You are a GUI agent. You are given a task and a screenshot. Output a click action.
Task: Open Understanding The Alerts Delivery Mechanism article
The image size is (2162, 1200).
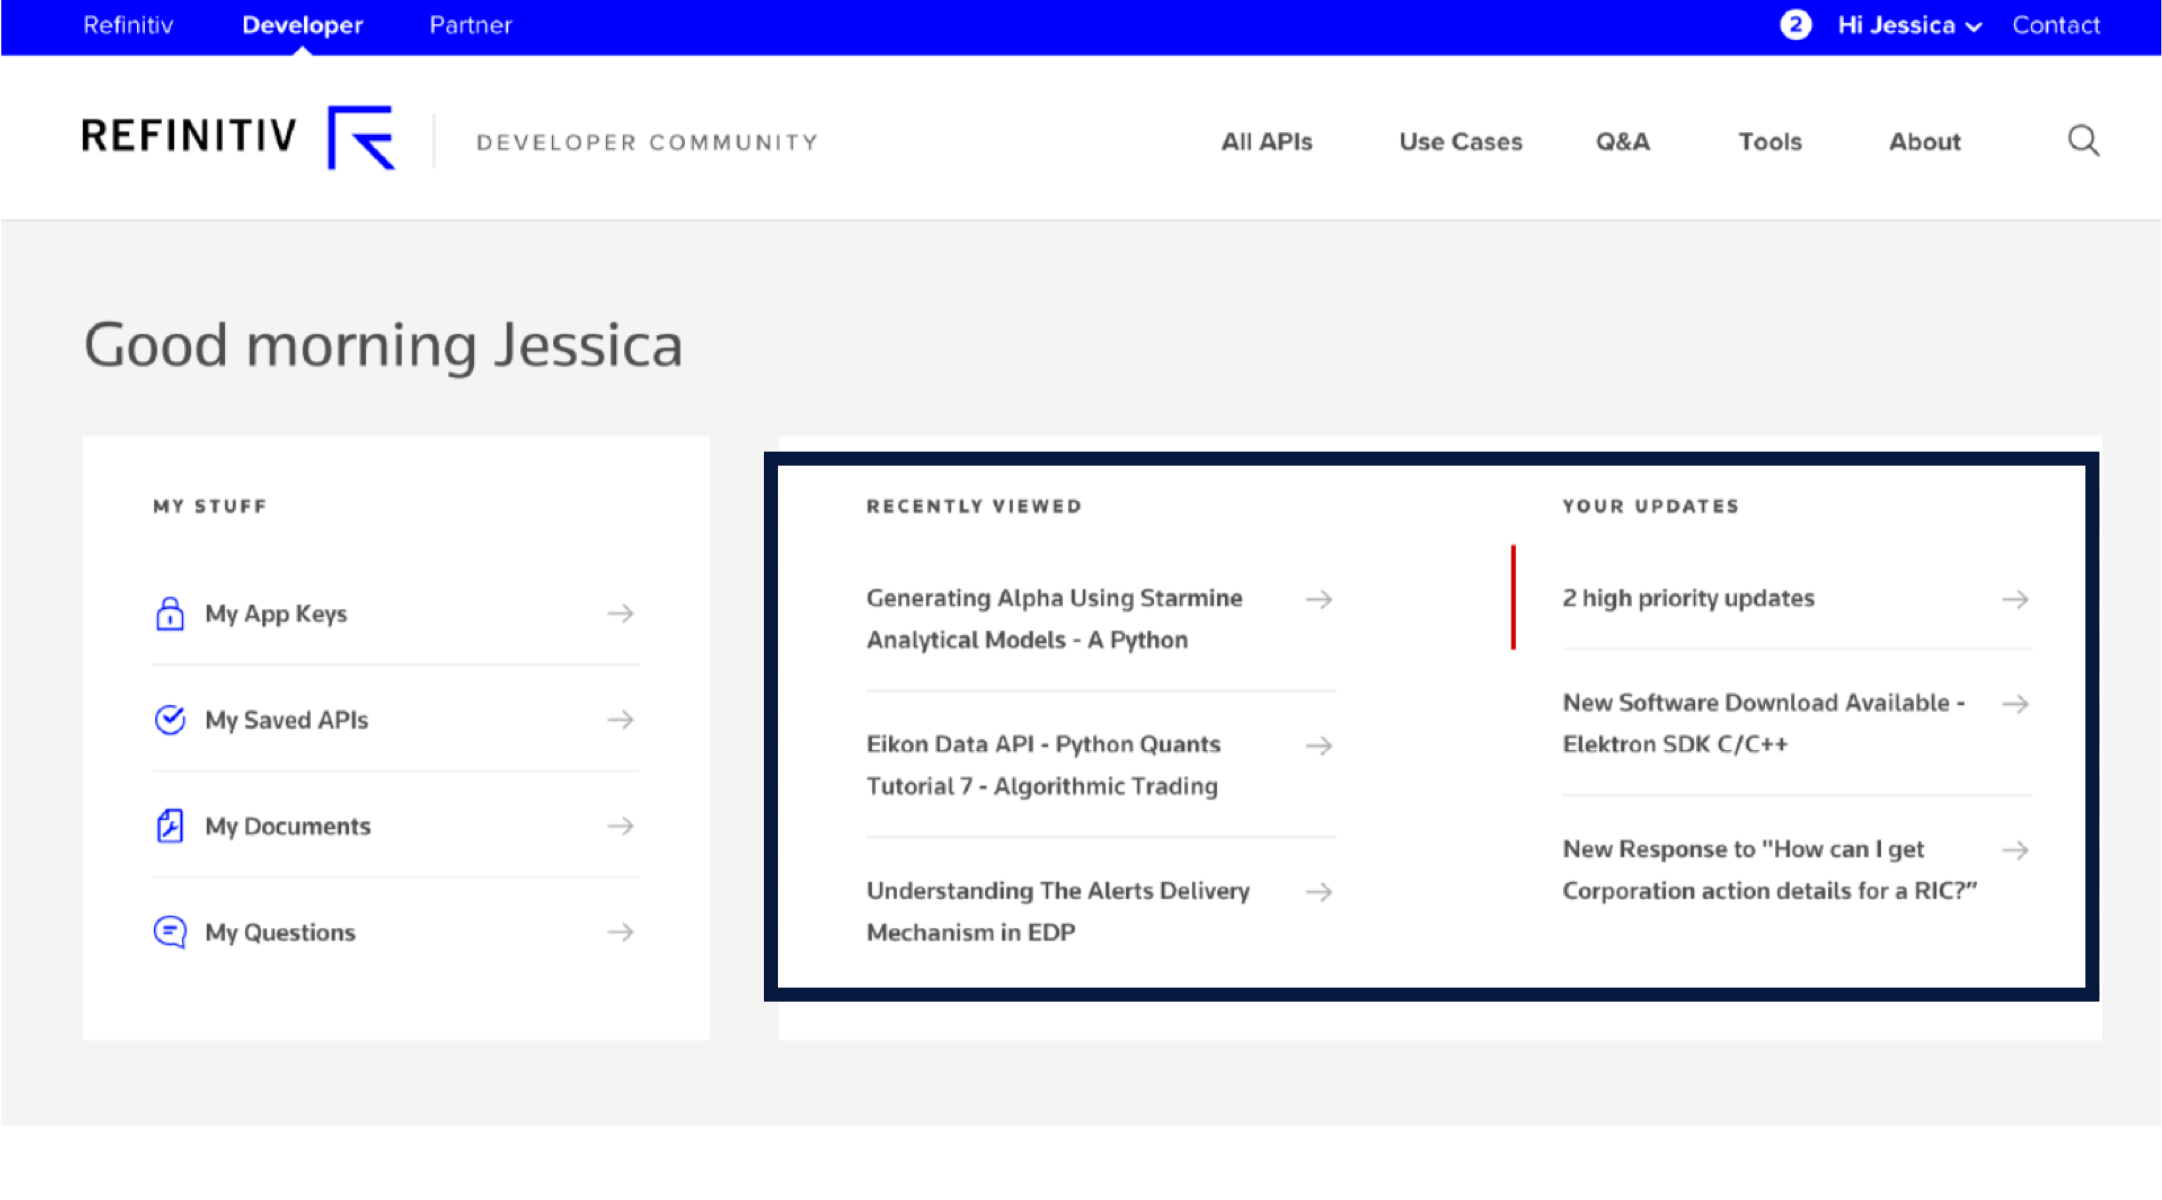[1057, 911]
